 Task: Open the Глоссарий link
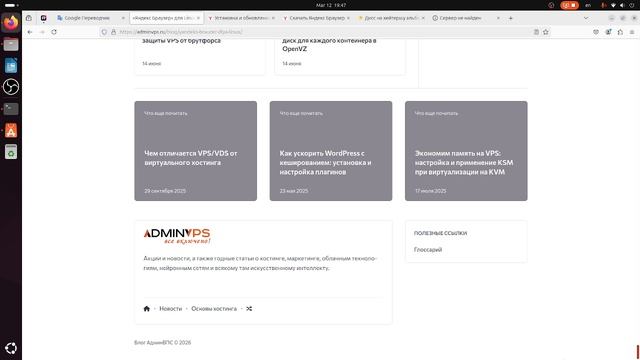(x=428, y=249)
